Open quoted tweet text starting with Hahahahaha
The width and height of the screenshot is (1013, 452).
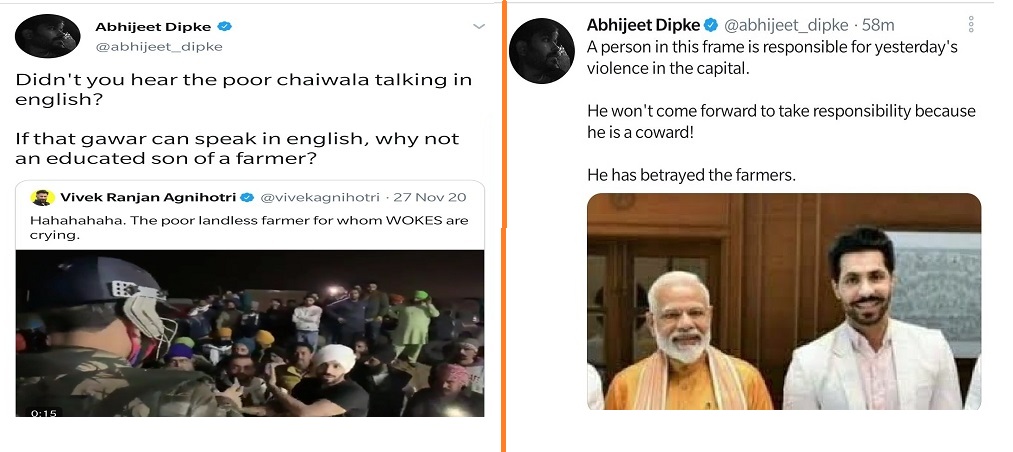coord(249,228)
